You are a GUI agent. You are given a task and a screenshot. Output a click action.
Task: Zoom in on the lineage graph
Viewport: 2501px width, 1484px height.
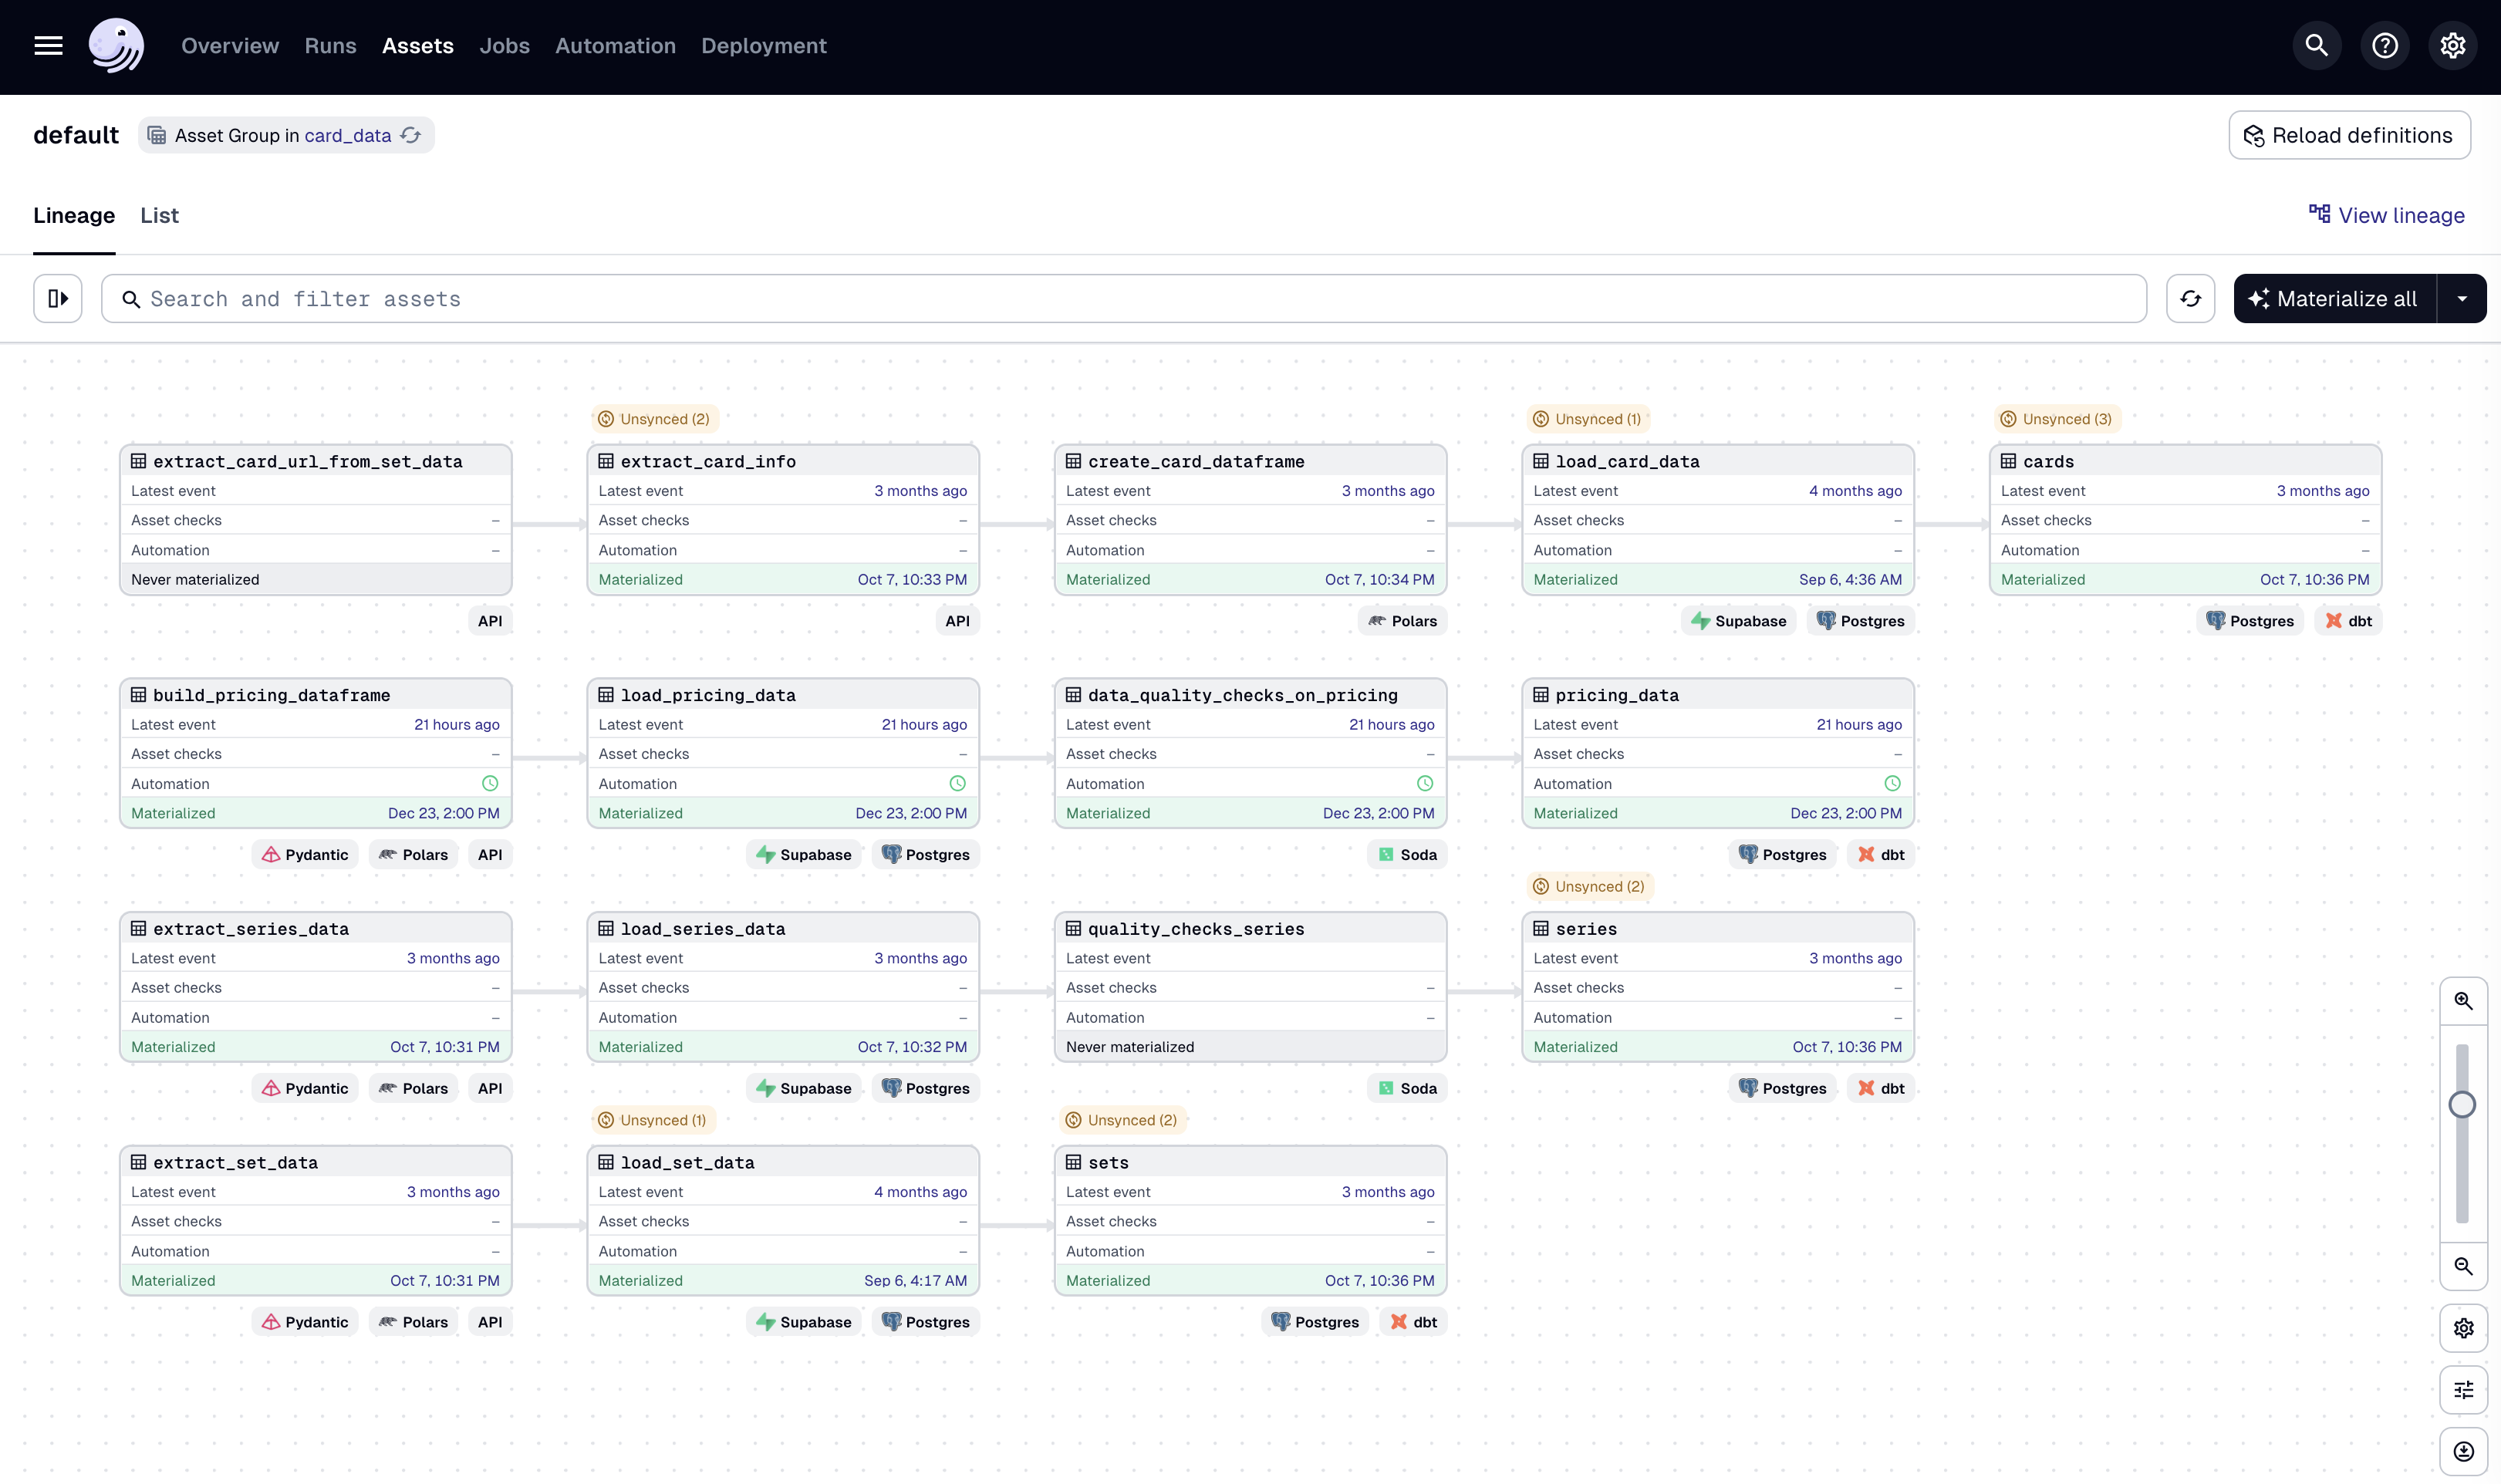click(2463, 1001)
